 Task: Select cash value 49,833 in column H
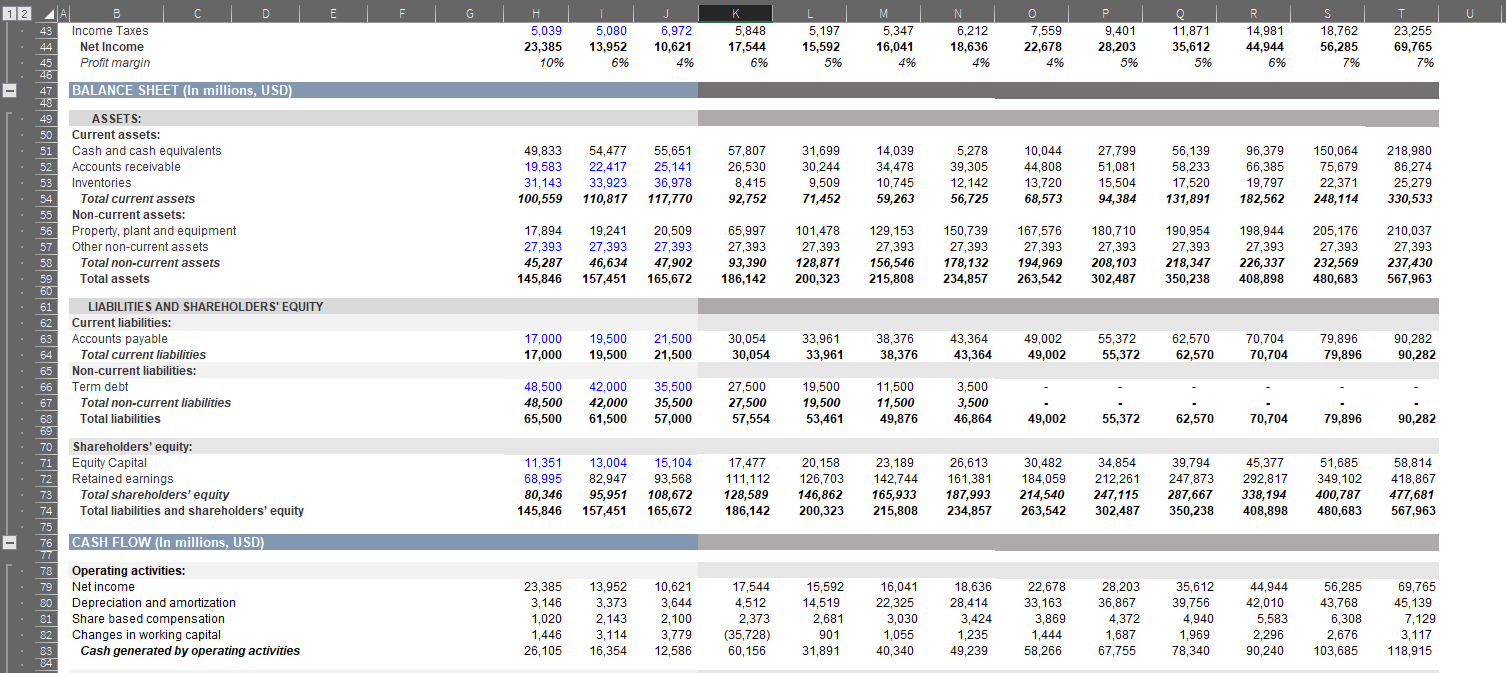(543, 151)
